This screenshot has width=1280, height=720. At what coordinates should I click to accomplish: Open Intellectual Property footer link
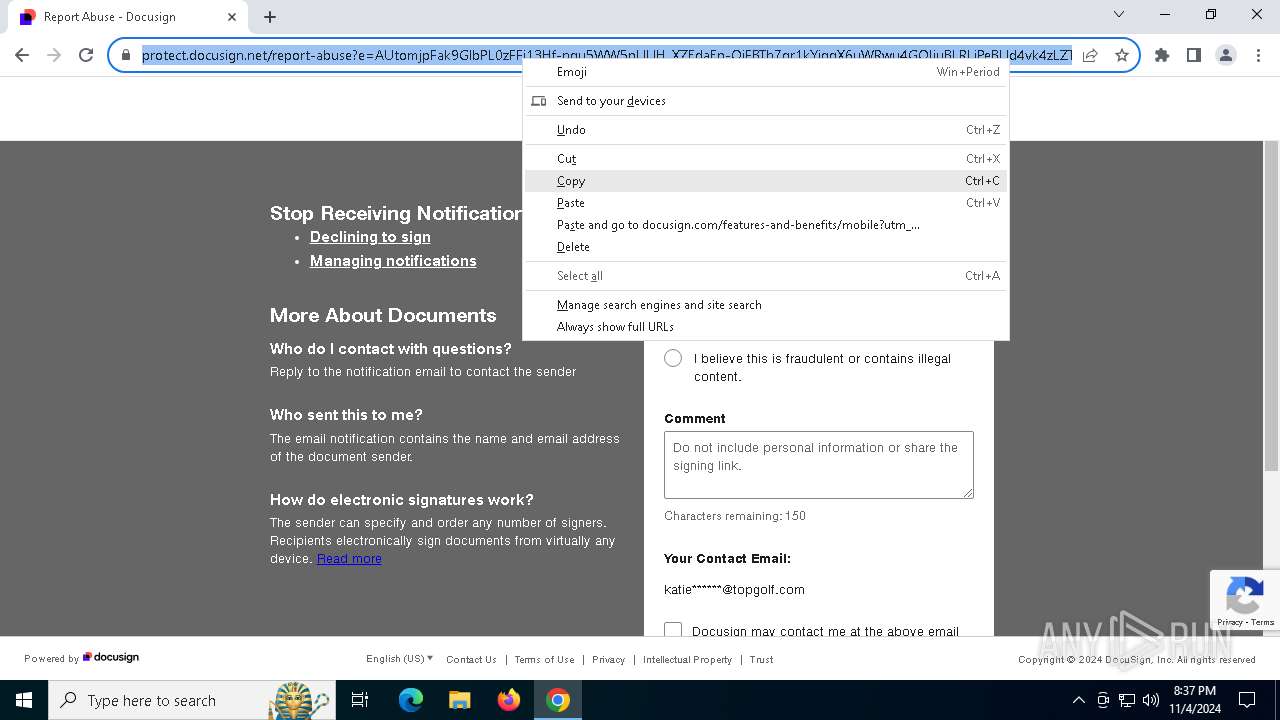[687, 660]
